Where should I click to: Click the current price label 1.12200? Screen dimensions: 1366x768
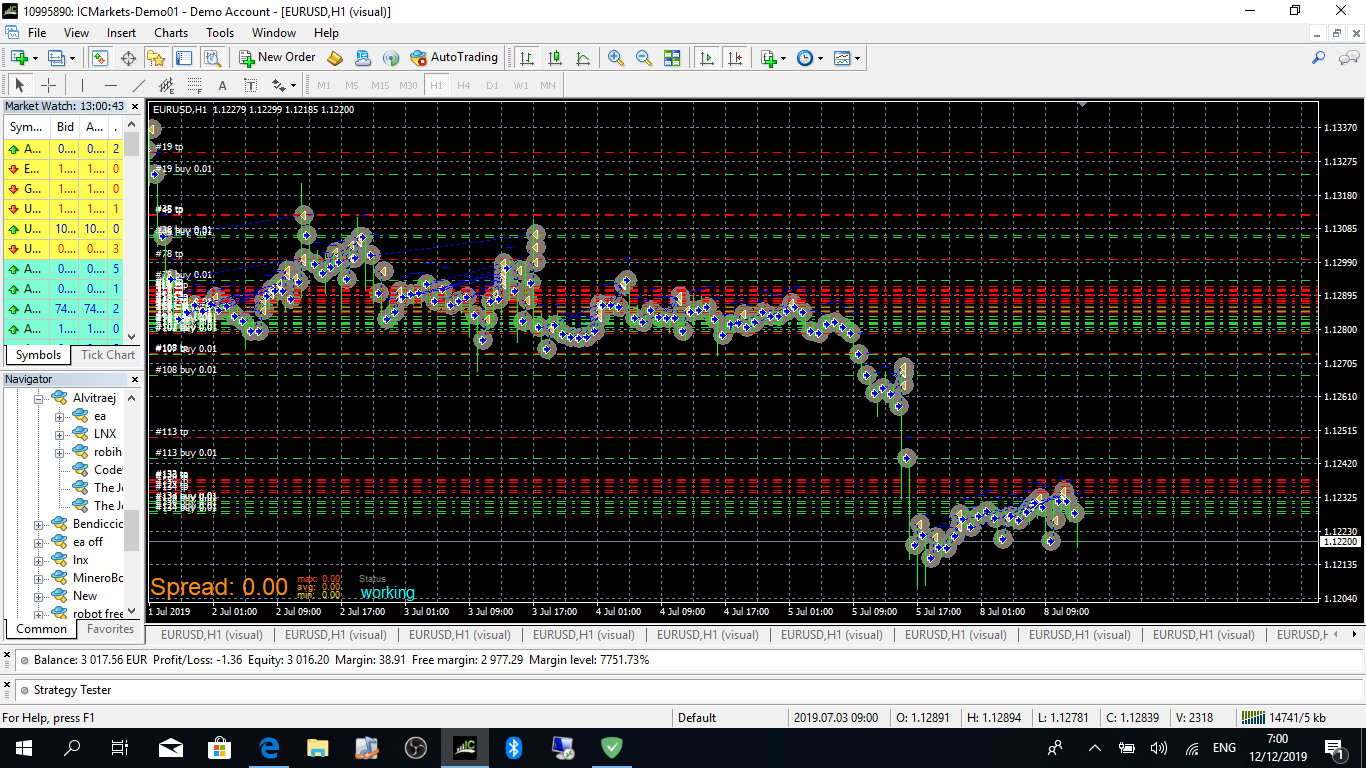[1341, 541]
